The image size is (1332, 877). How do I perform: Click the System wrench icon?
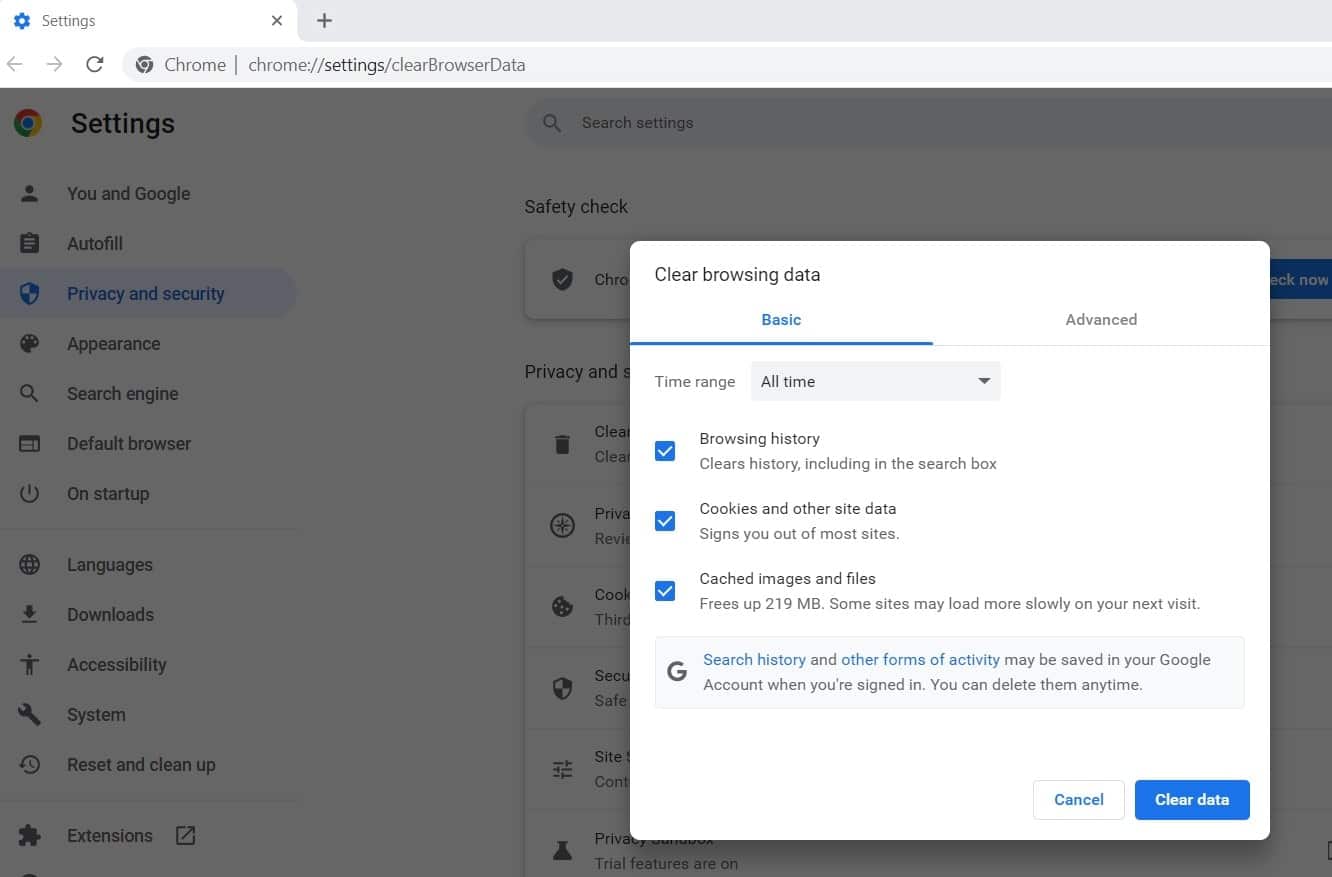[30, 714]
